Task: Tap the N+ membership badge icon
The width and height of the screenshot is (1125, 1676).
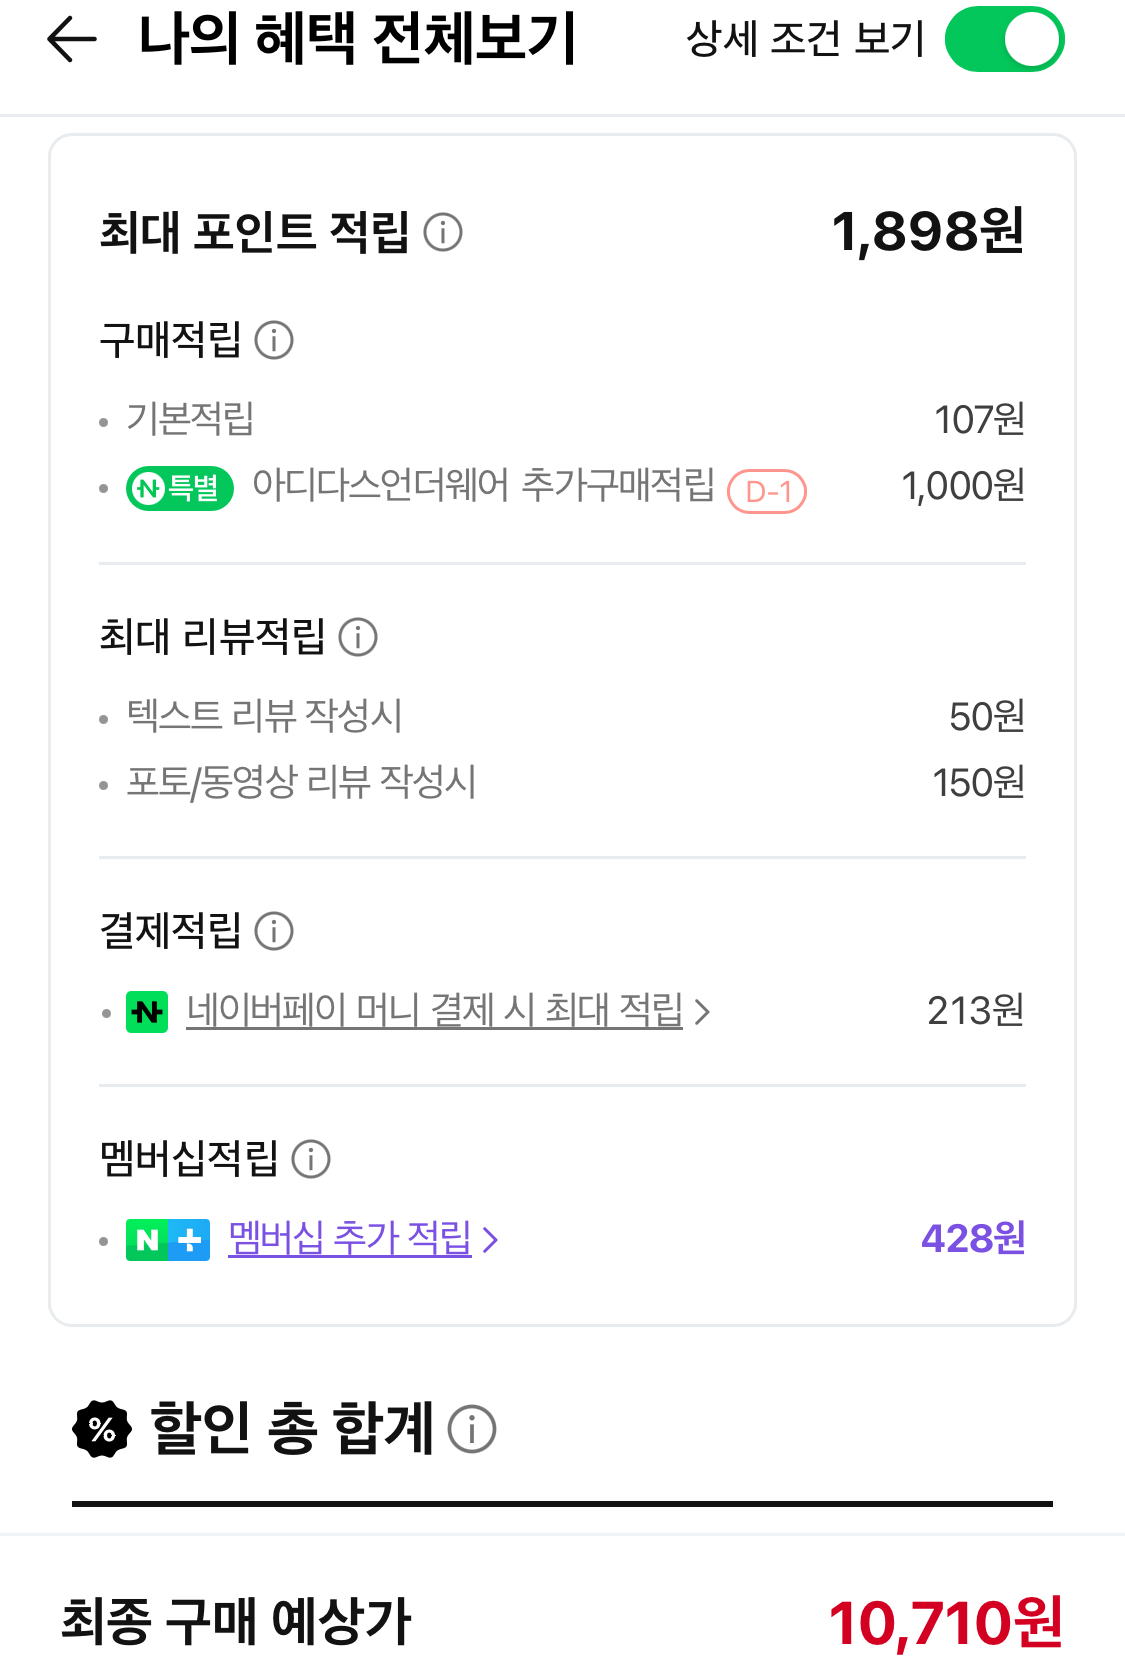Action: click(168, 1240)
